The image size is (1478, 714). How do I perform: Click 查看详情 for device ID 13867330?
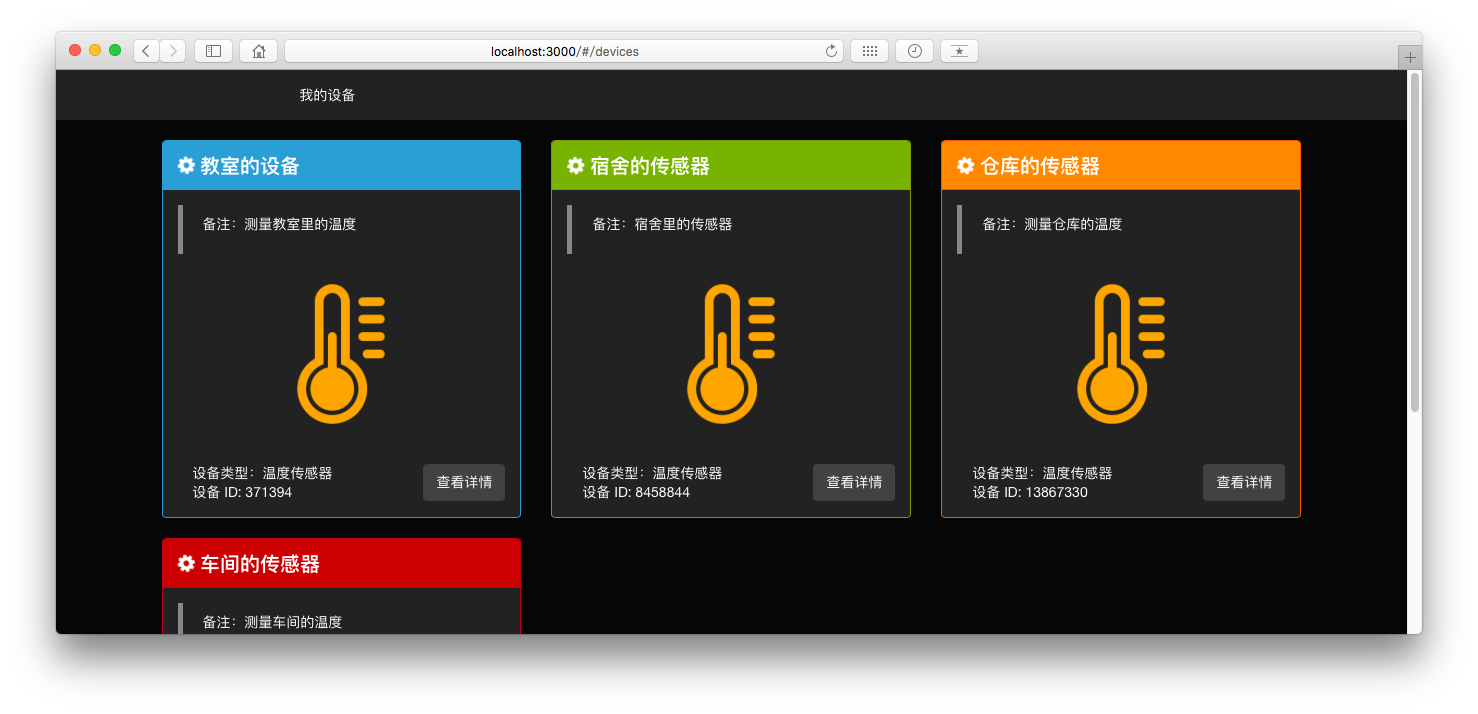pos(1244,482)
